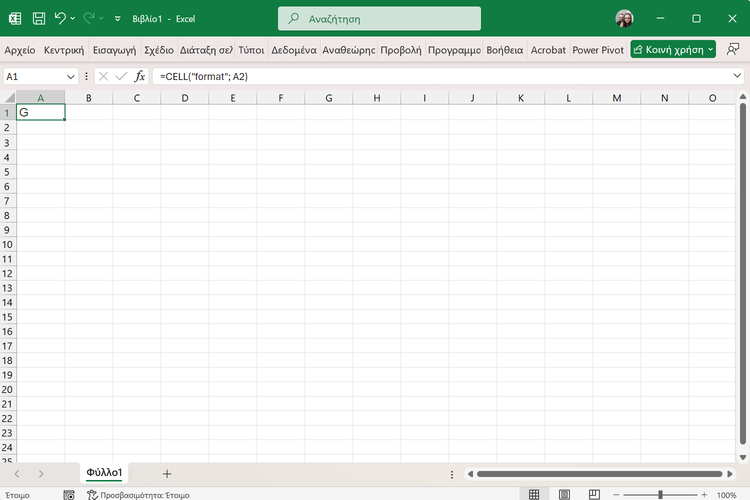Click the Αναζήτηση search box
This screenshot has height=500, width=750.
pyautogui.click(x=379, y=18)
